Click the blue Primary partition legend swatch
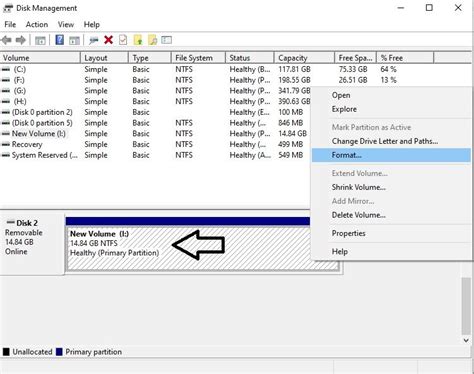 point(59,352)
